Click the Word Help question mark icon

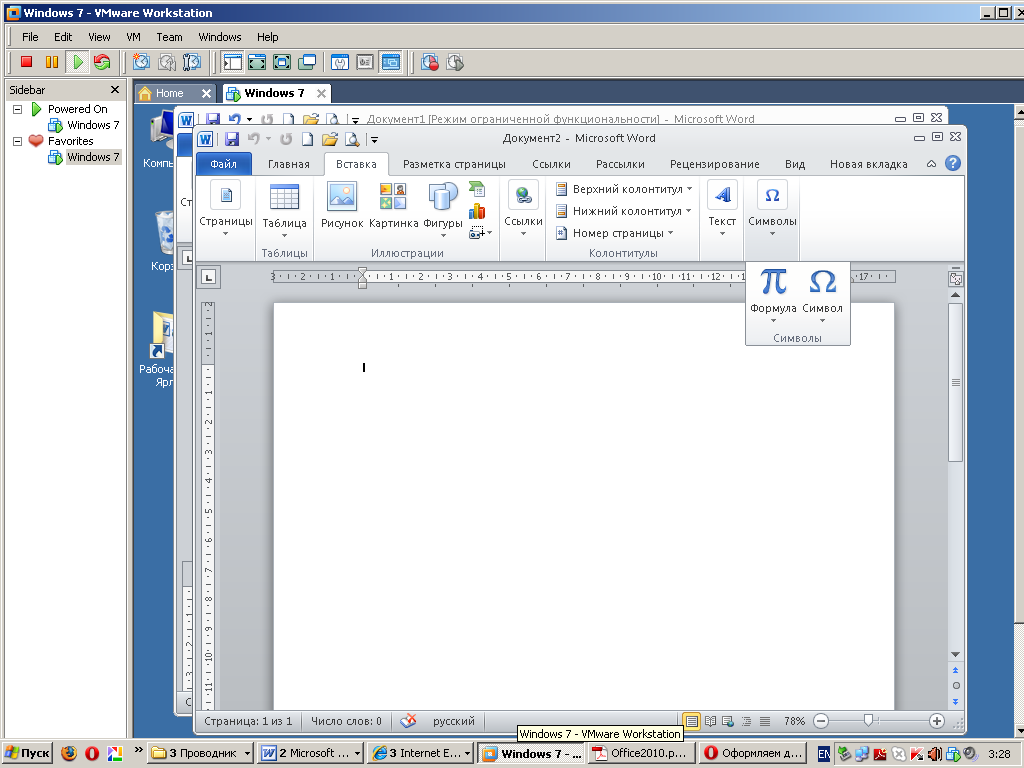(x=953, y=163)
